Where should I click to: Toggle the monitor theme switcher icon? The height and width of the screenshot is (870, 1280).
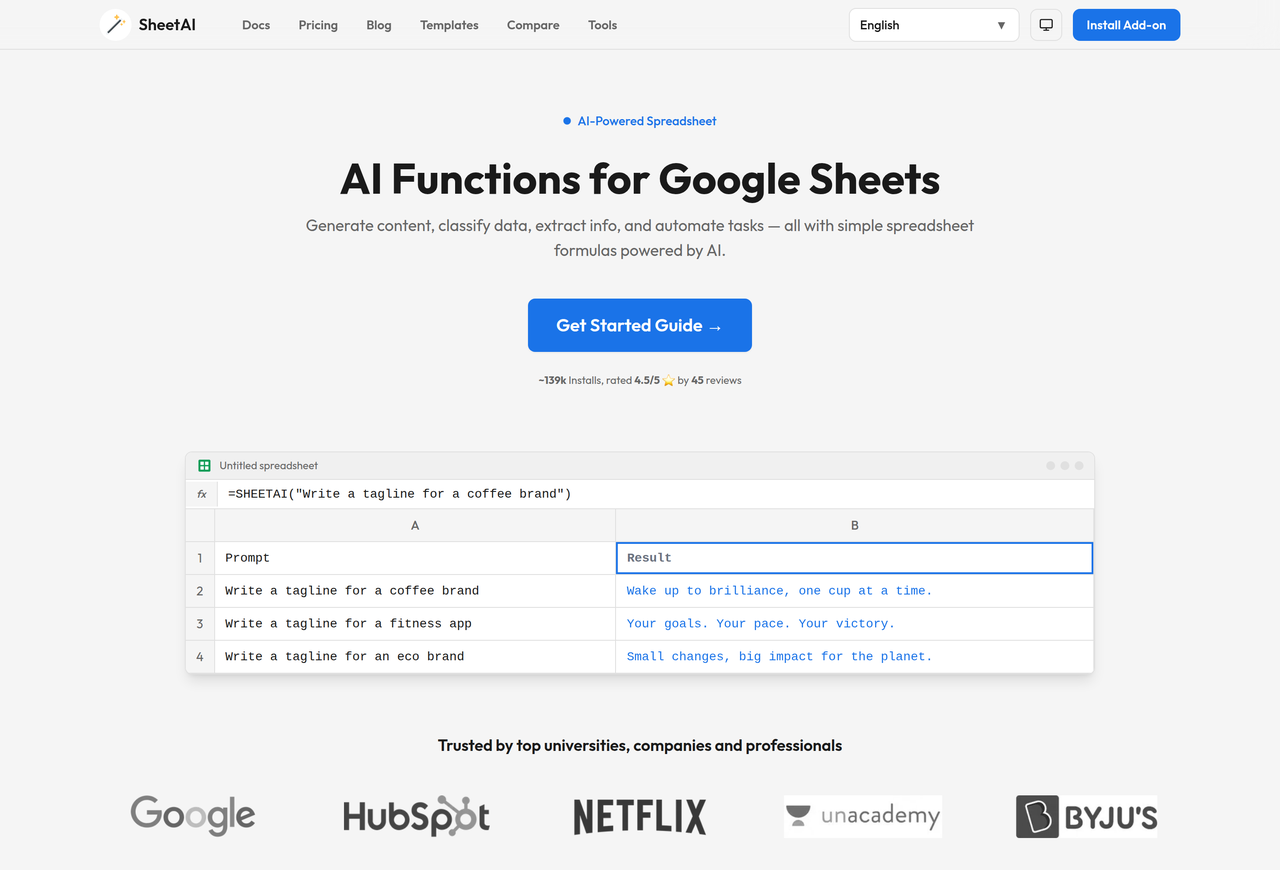pyautogui.click(x=1045, y=25)
